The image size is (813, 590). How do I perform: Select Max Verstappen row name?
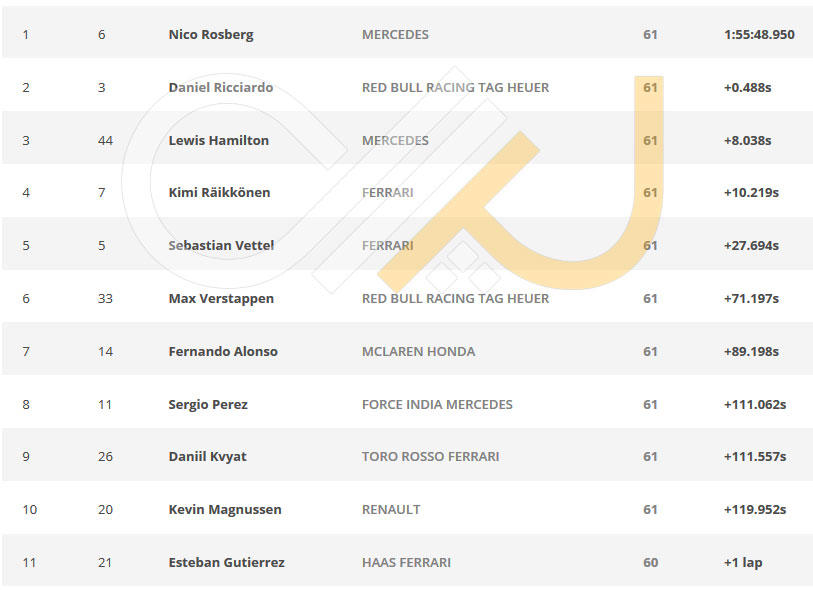click(221, 299)
